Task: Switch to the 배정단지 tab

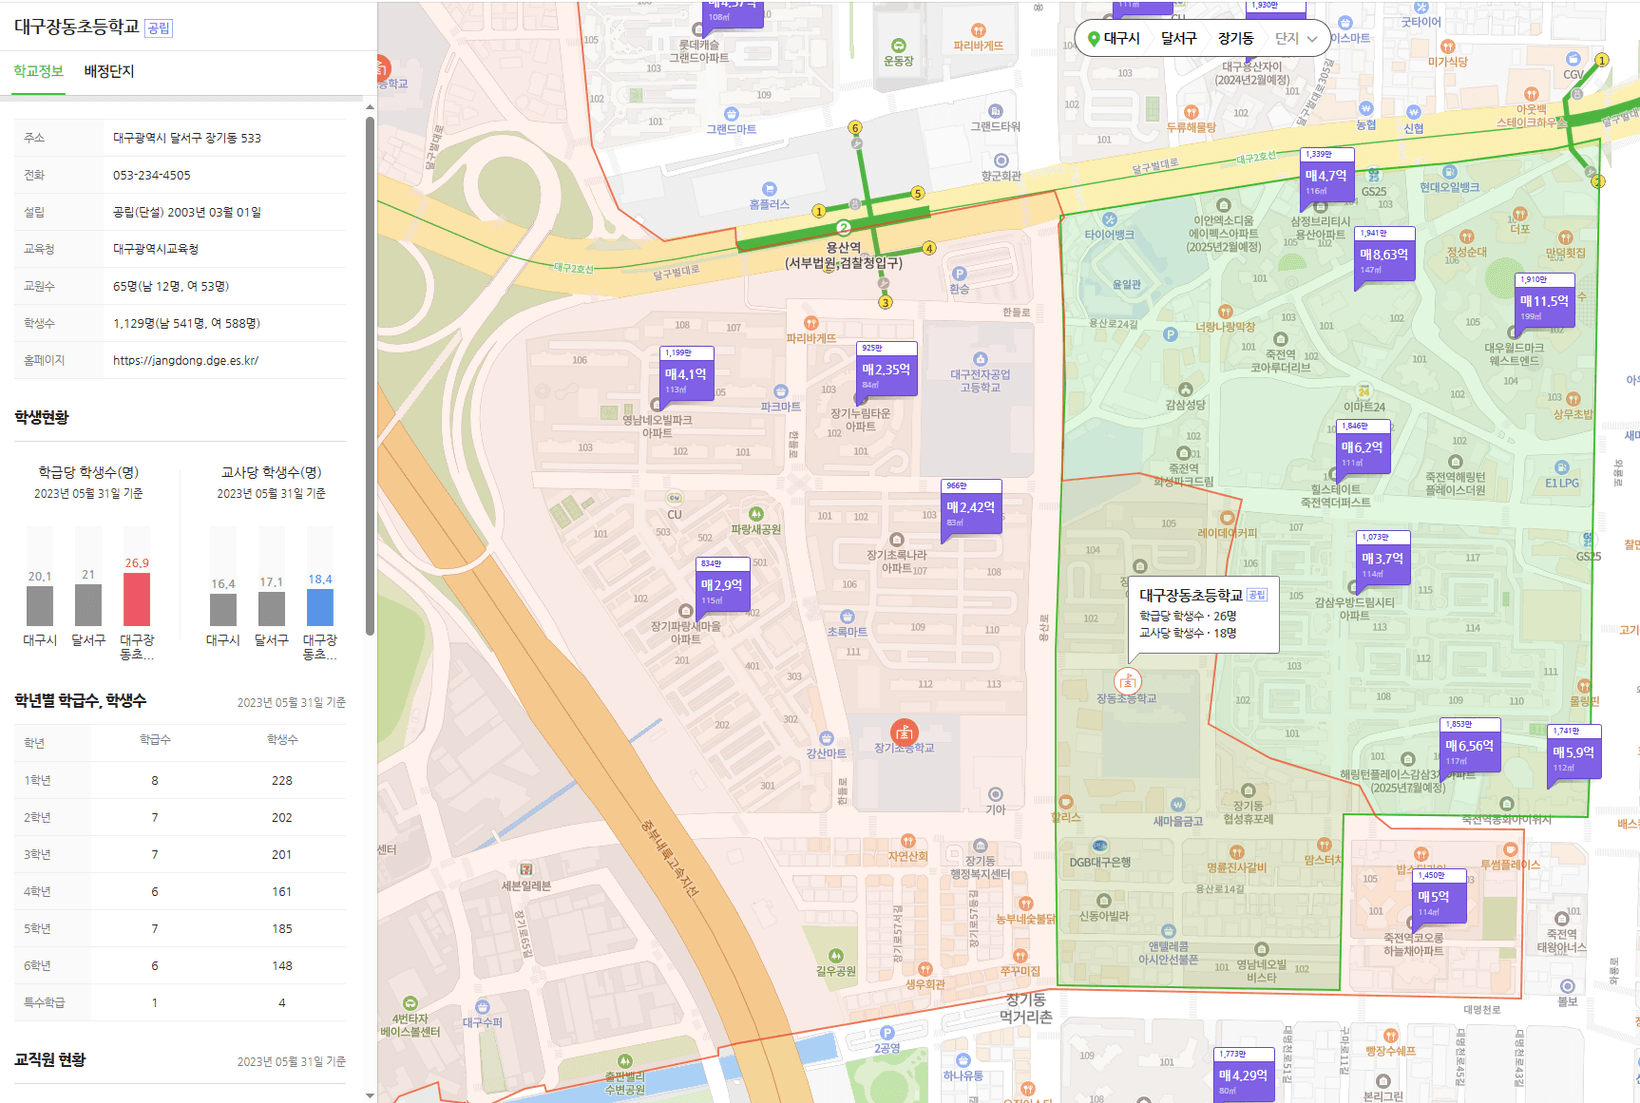Action: coord(109,71)
